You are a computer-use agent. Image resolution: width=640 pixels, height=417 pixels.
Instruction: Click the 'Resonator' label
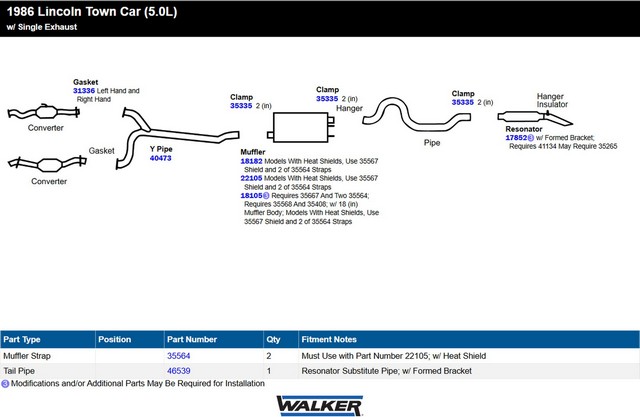tap(524, 129)
